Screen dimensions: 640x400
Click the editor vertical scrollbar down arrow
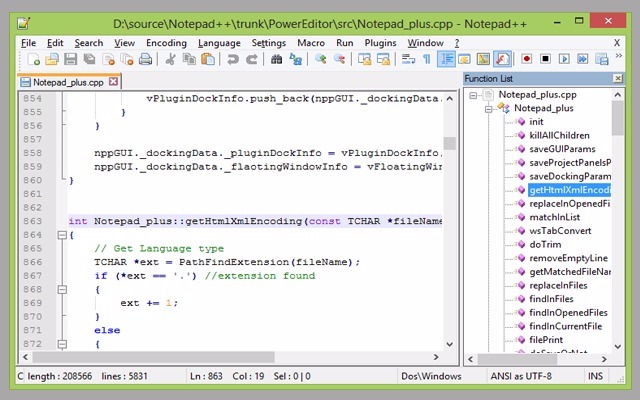pos(450,344)
